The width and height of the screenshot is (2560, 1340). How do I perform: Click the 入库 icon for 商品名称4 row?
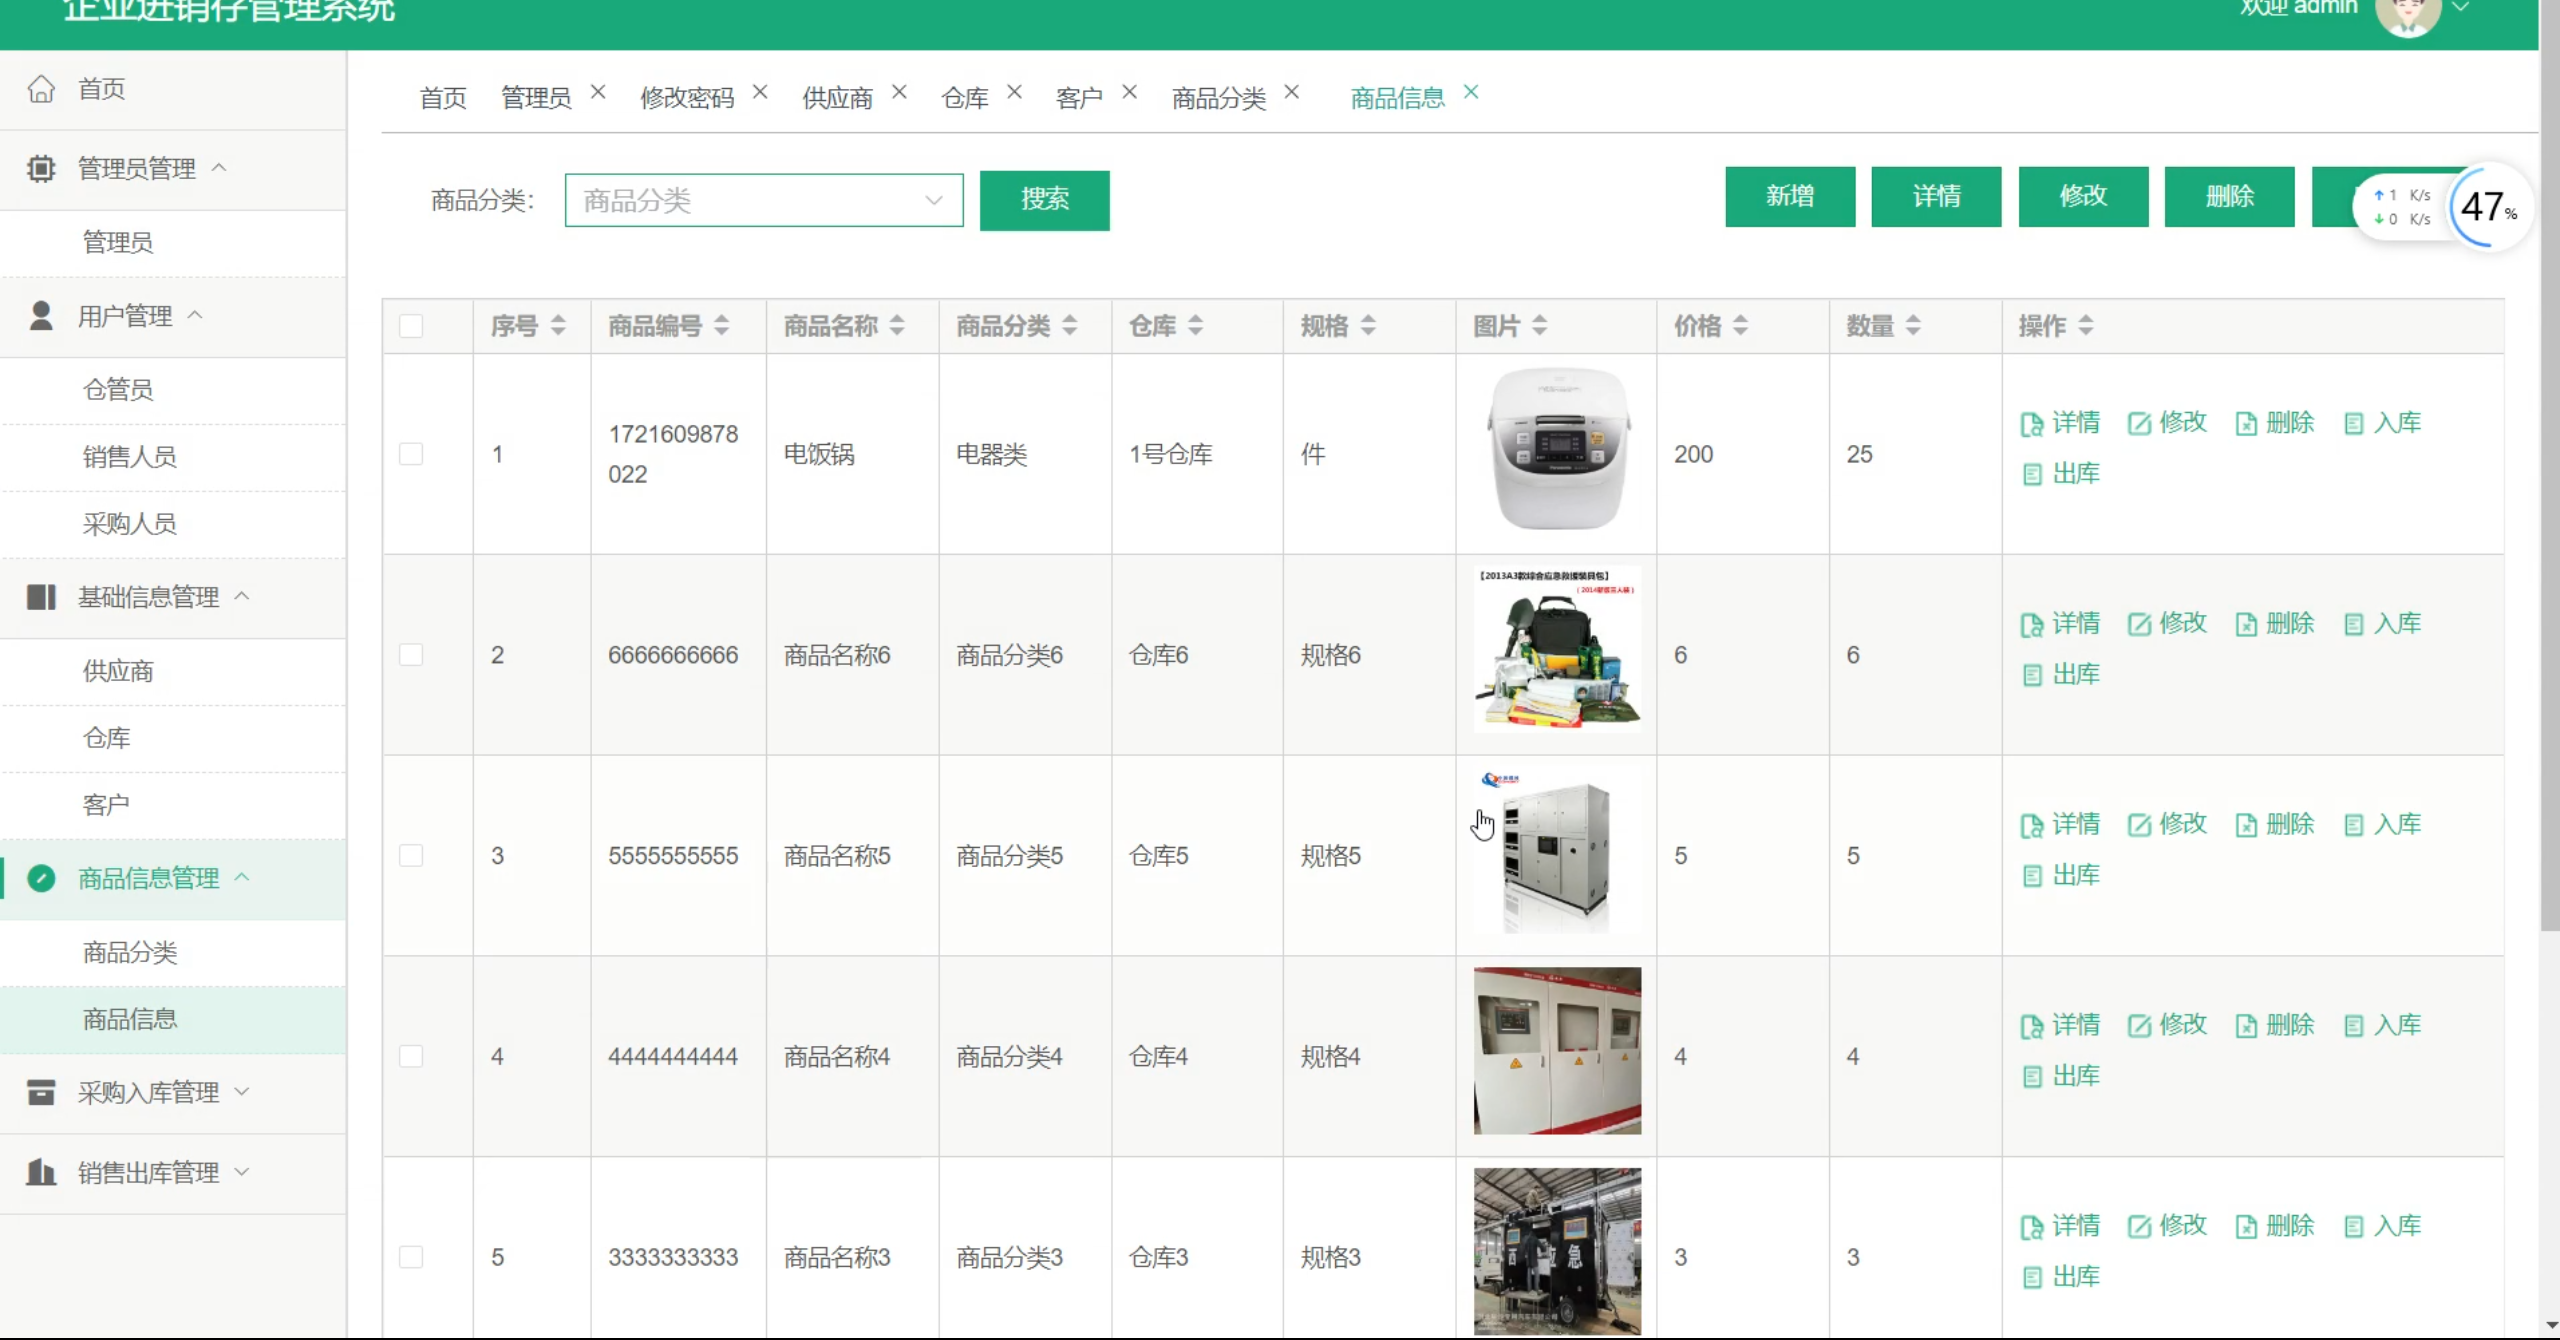pos(2354,1026)
